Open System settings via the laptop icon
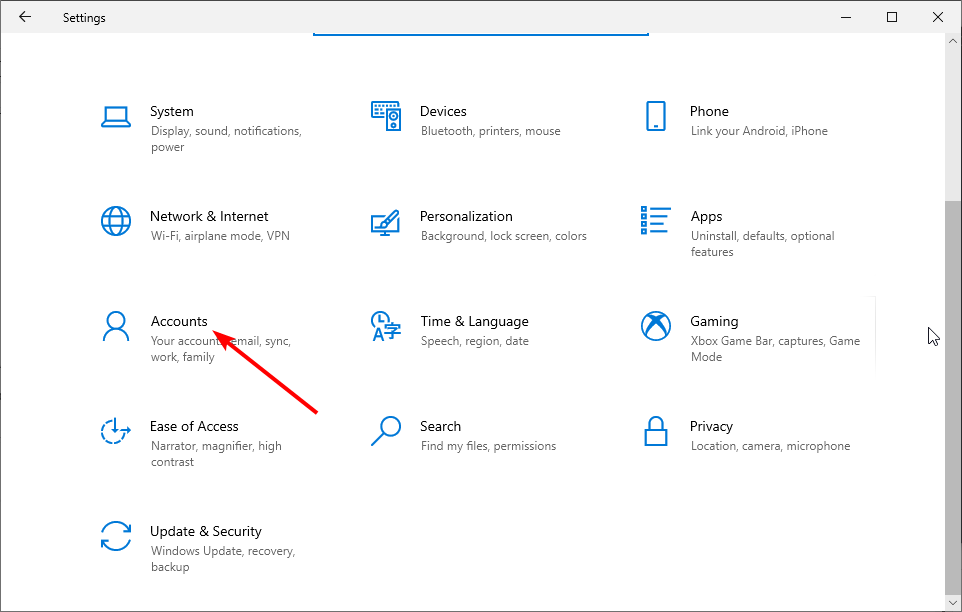The height and width of the screenshot is (612, 962). [x=116, y=116]
